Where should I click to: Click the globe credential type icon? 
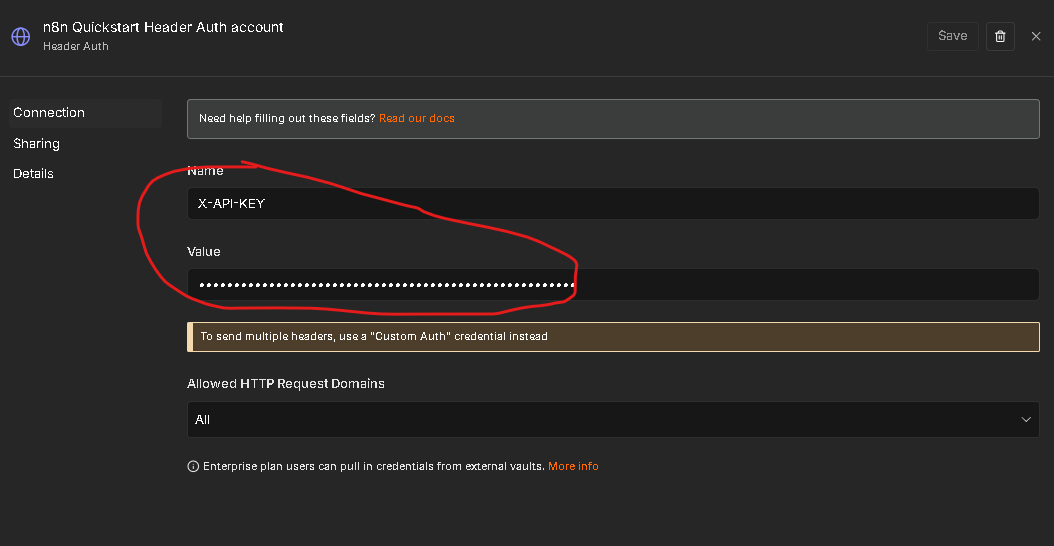tap(21, 36)
